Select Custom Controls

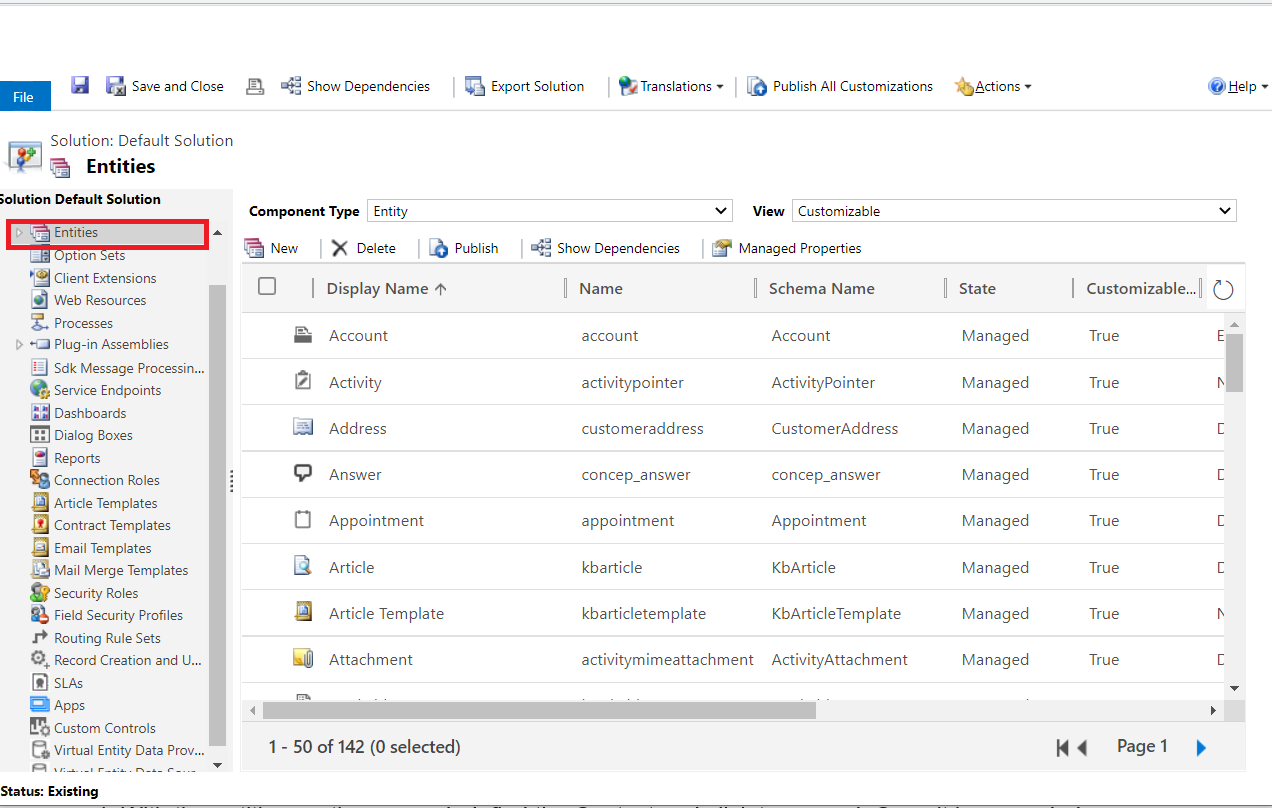click(104, 728)
